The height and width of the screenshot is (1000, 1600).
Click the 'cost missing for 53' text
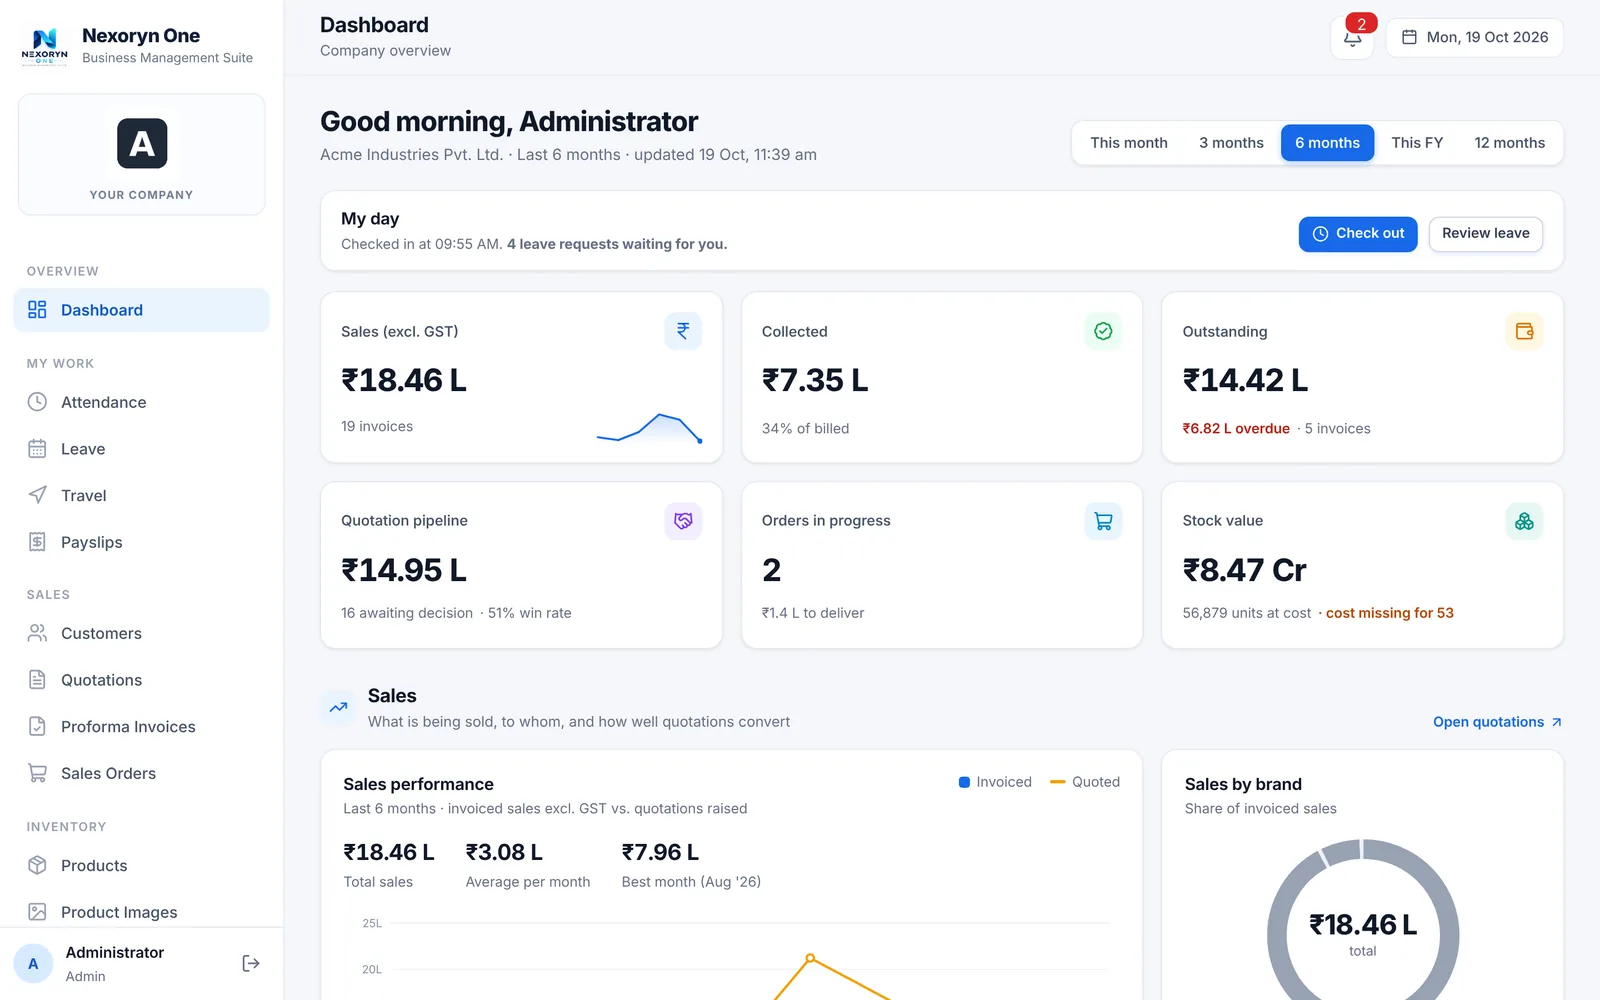[1390, 613]
